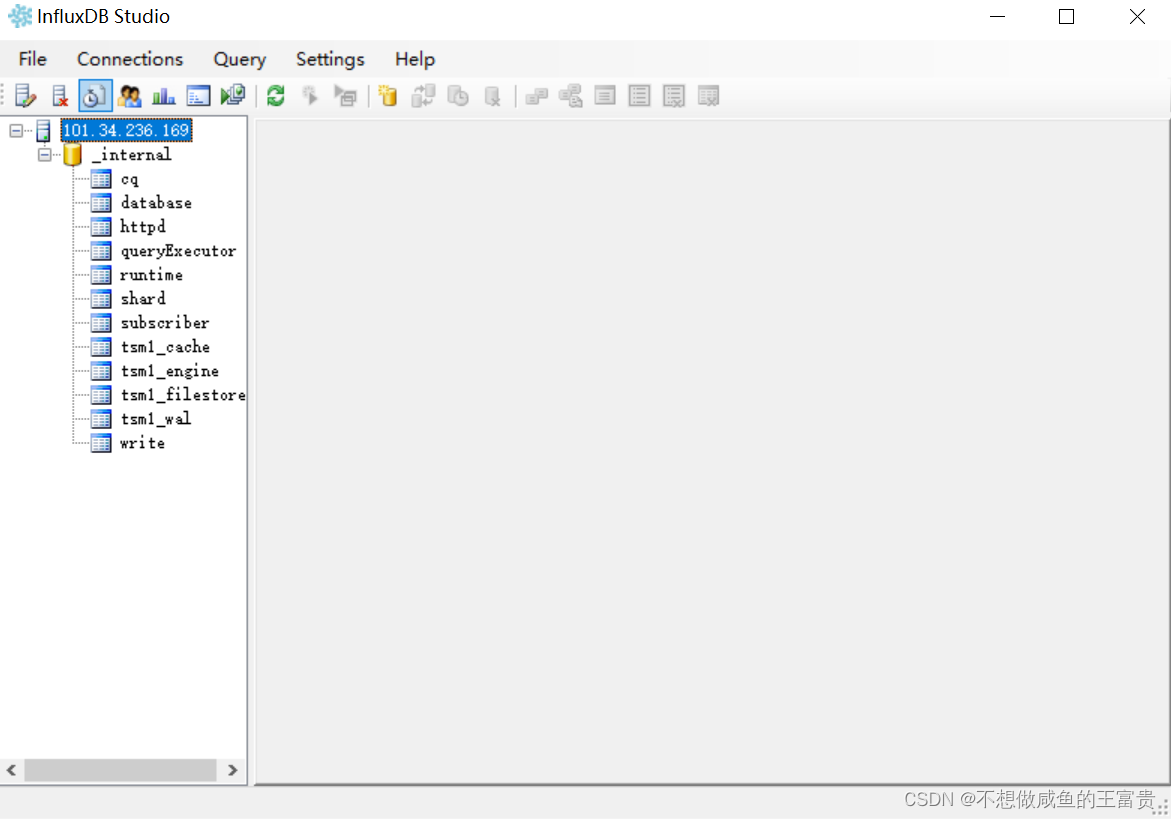Open the File menu
The width and height of the screenshot is (1171, 819).
tap(33, 59)
